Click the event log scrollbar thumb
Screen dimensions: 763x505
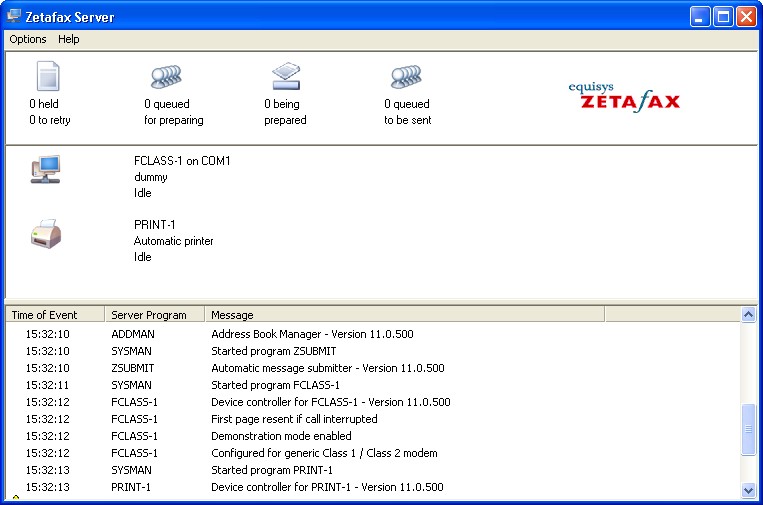pos(748,430)
